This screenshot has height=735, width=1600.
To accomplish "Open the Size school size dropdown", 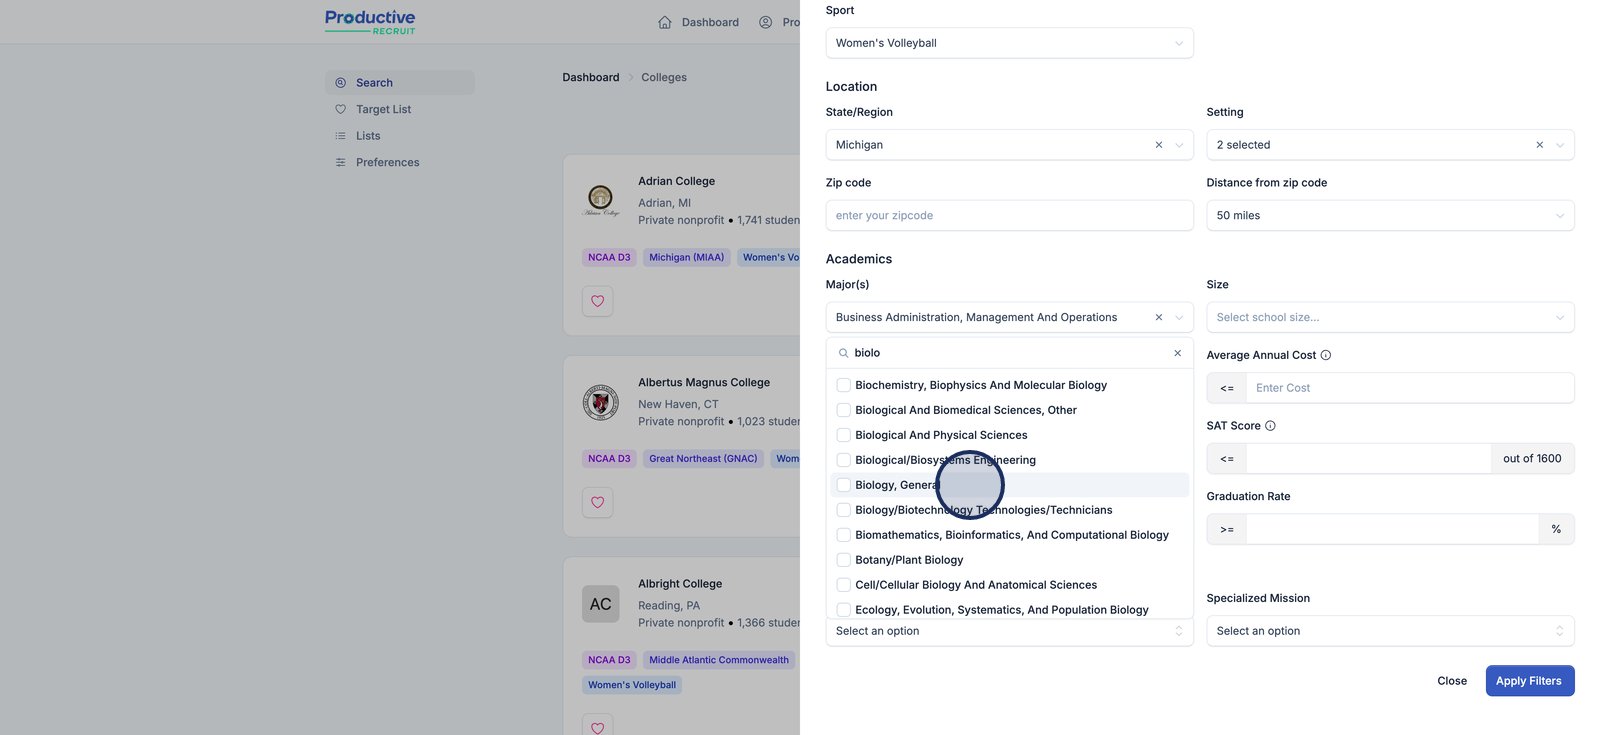I will pos(1389,317).
